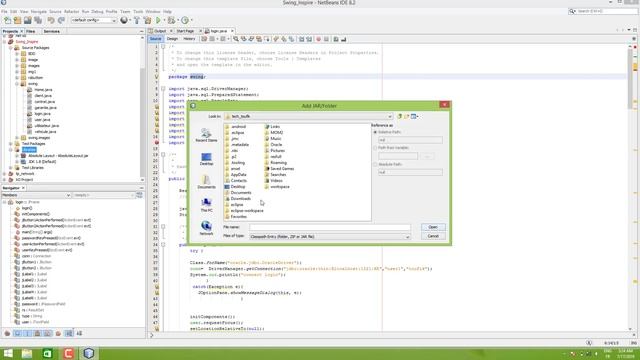Switch to the Services tab
640x360 pixels.
pos(51,31)
